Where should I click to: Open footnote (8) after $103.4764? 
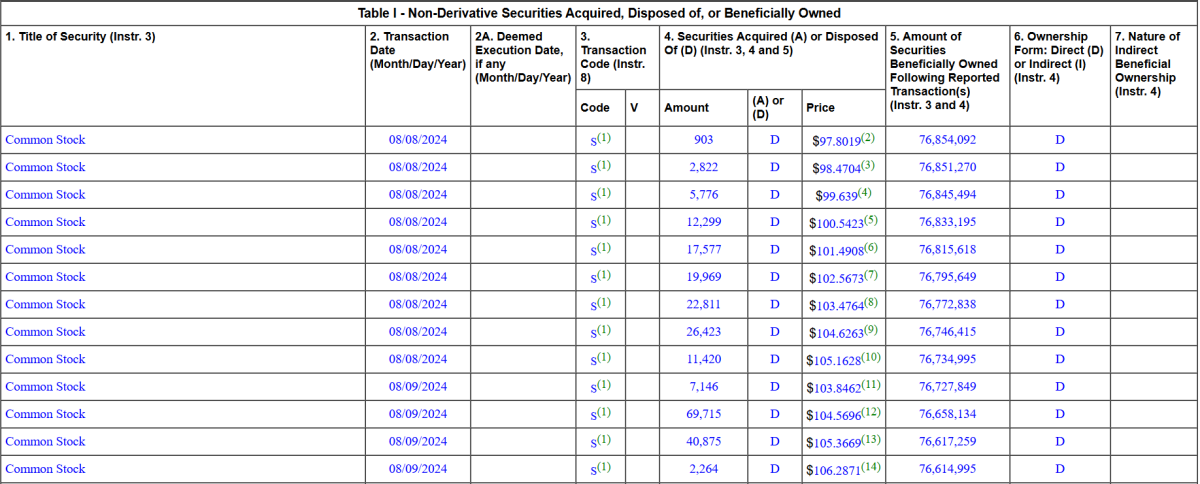pyautogui.click(x=872, y=302)
